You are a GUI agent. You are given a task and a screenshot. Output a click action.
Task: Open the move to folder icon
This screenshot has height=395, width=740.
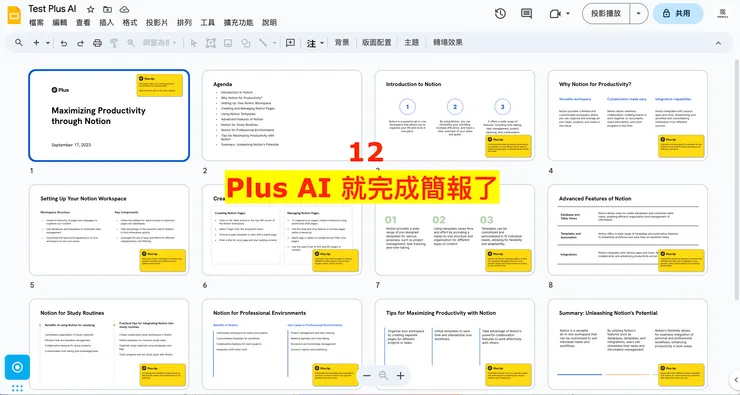coord(108,9)
